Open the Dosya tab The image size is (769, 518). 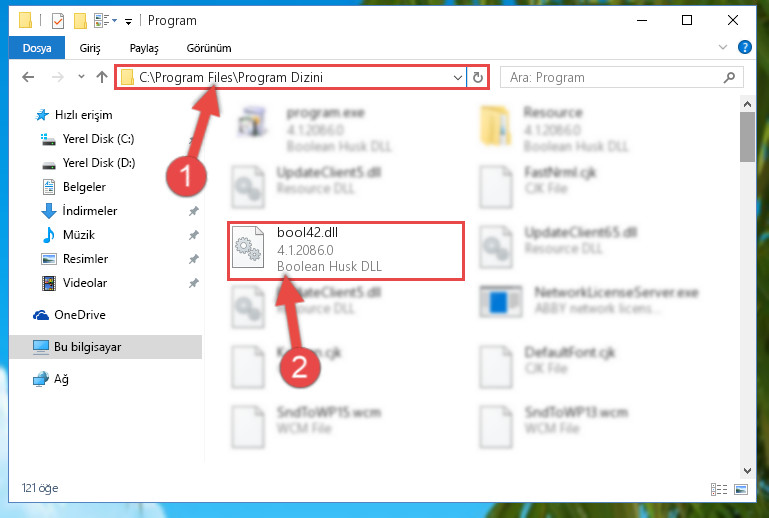(x=37, y=48)
